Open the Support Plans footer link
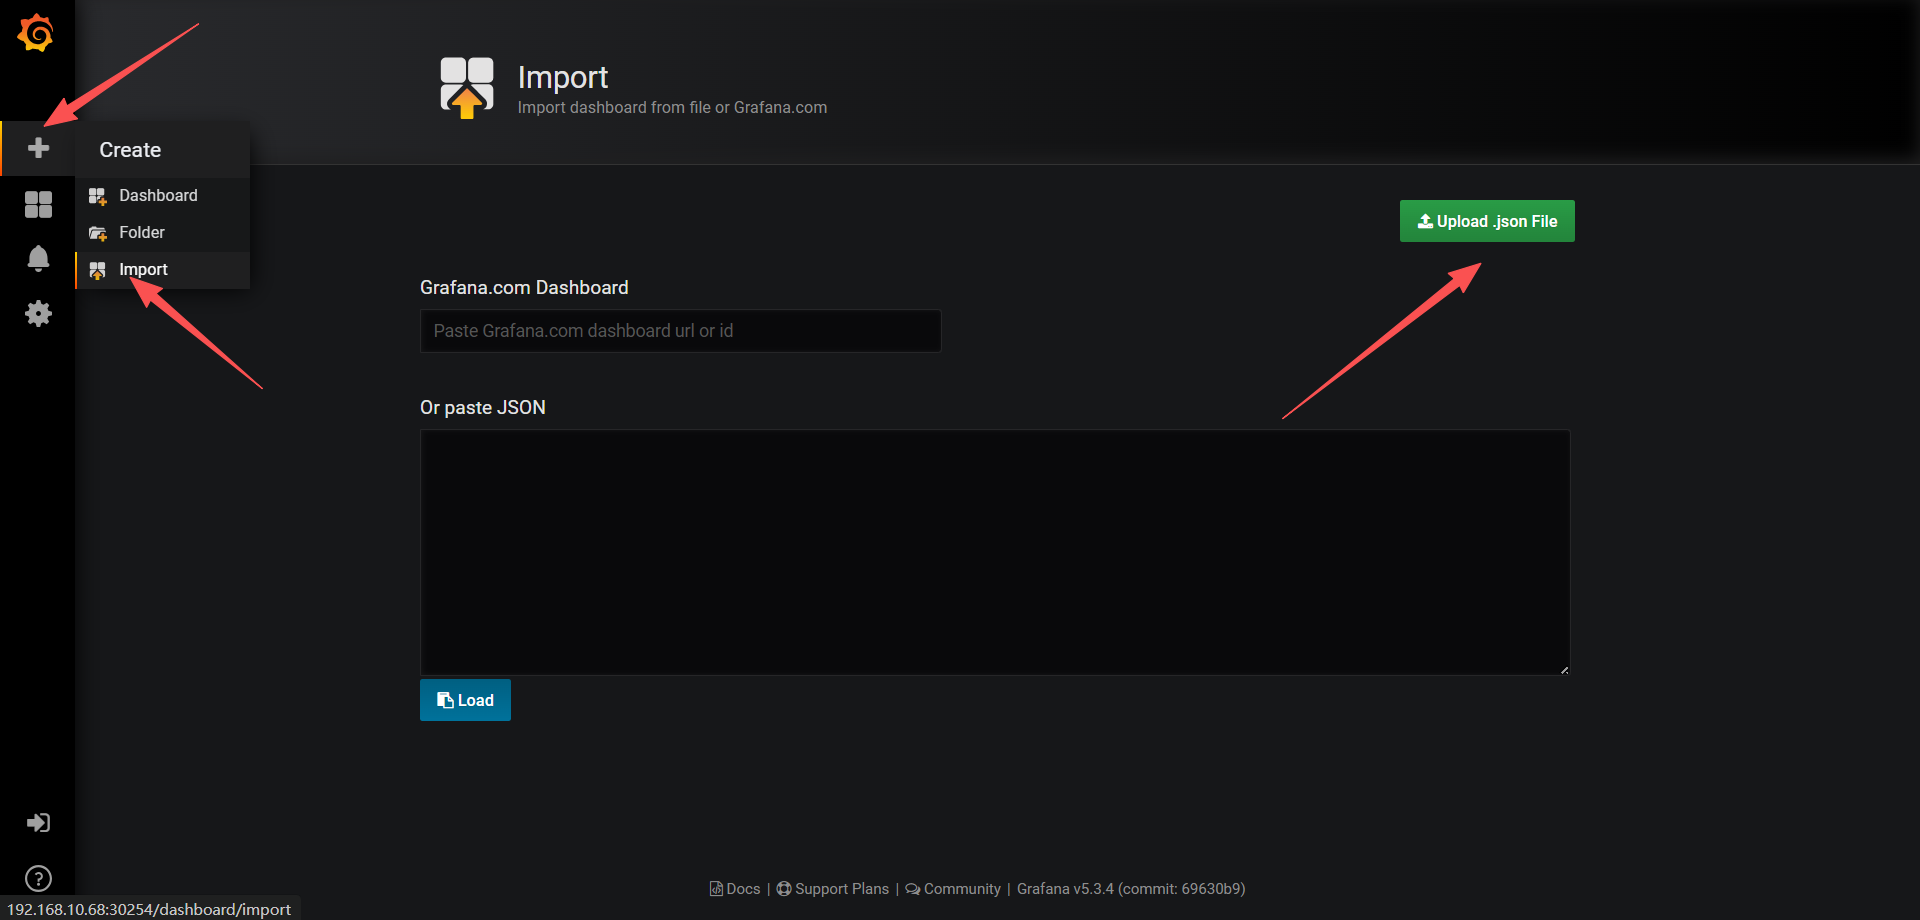 click(833, 889)
